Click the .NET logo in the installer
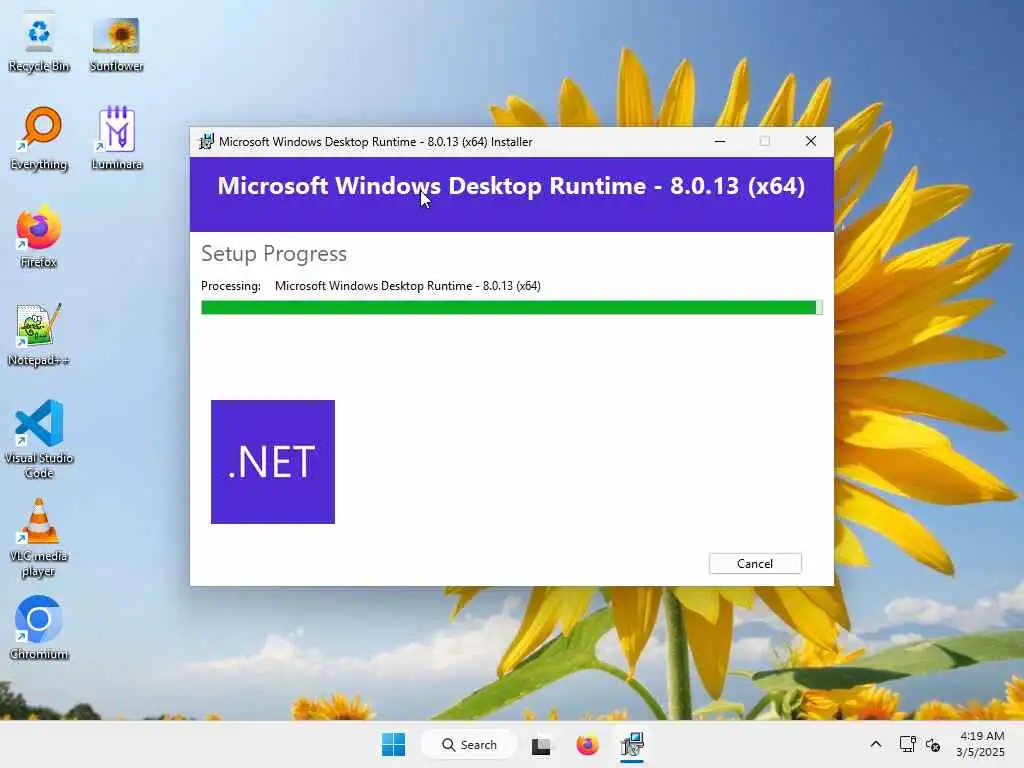1024x768 pixels. (x=273, y=462)
